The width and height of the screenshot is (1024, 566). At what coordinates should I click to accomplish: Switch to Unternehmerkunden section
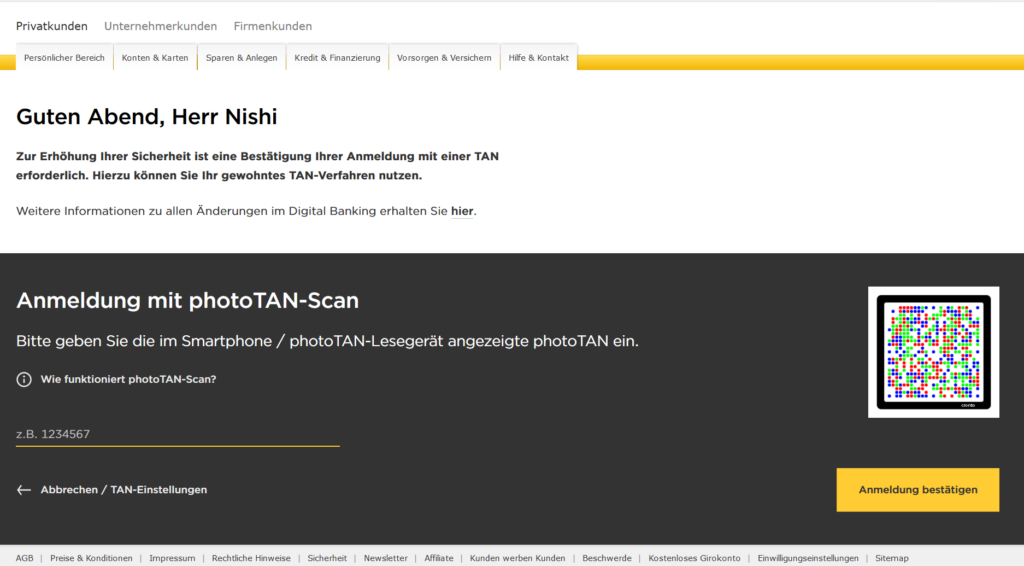(x=160, y=26)
